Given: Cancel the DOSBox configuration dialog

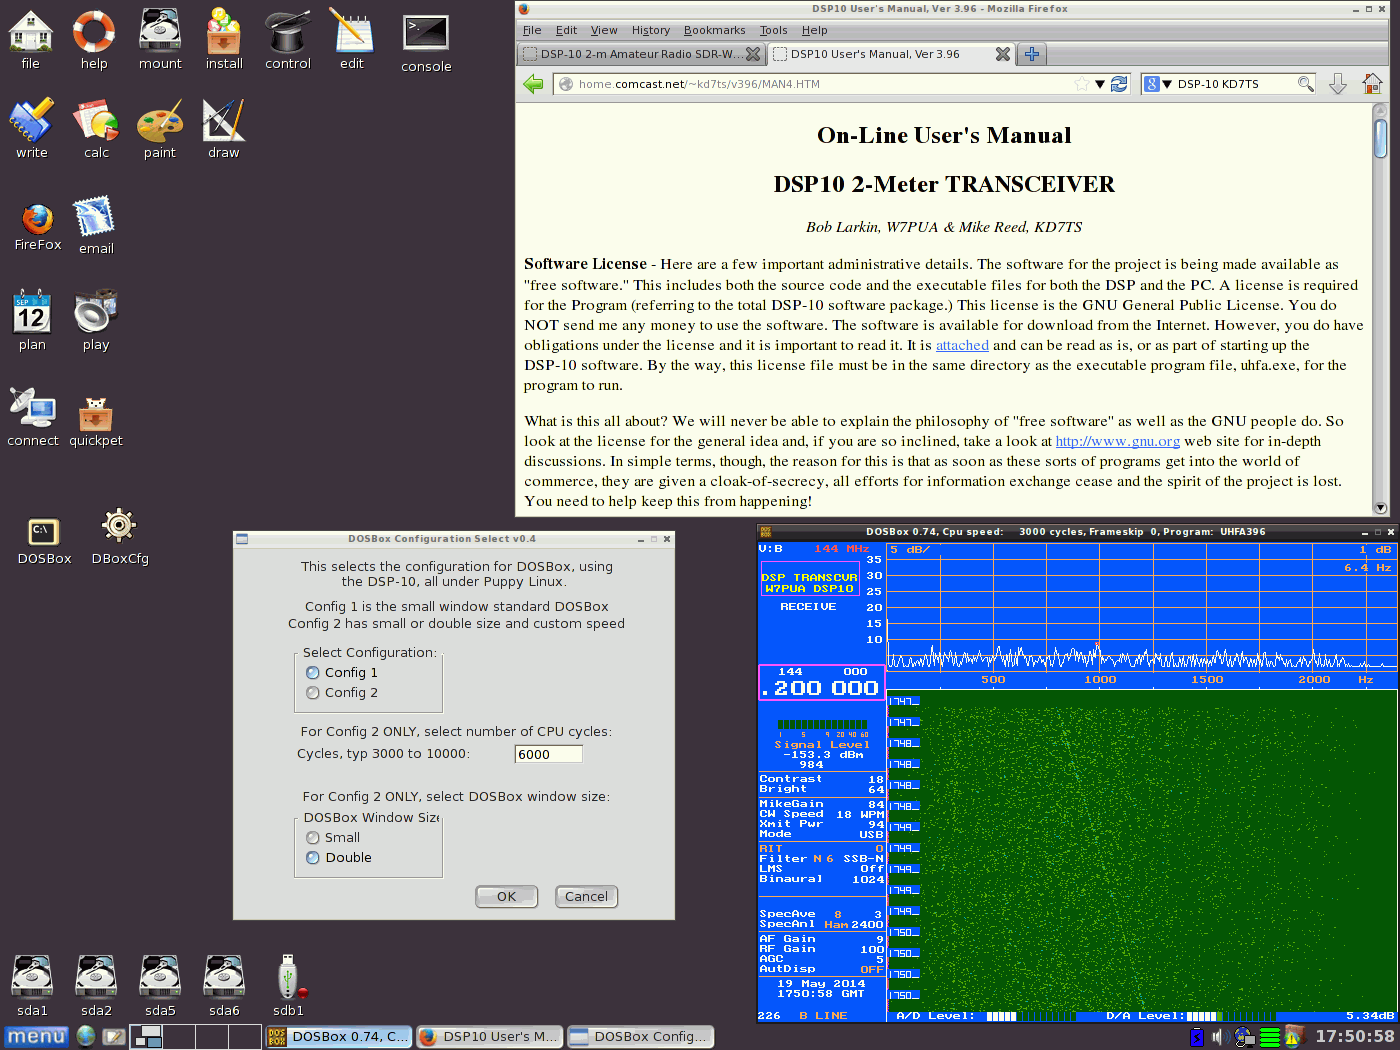Looking at the screenshot, I should [586, 897].
